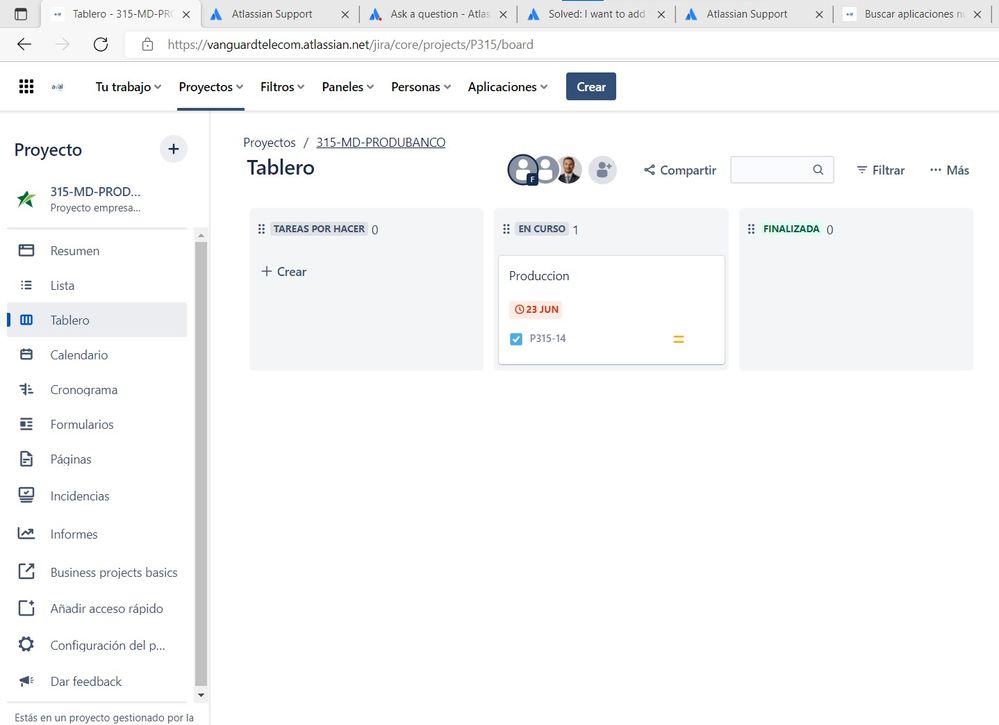Switch to the Buscar aplicaciones tab
The height and width of the screenshot is (725, 999).
(914, 14)
